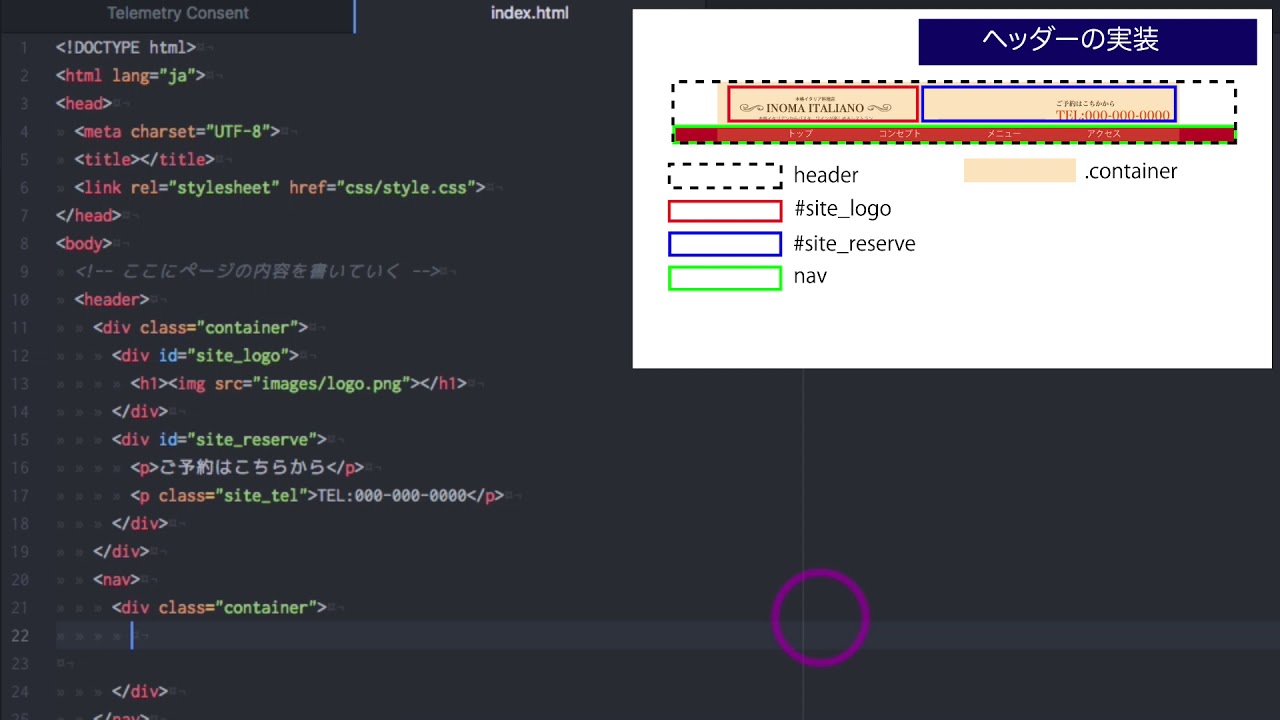This screenshot has height=720, width=1280.
Task: Switch to the index.html tab
Action: tap(529, 13)
